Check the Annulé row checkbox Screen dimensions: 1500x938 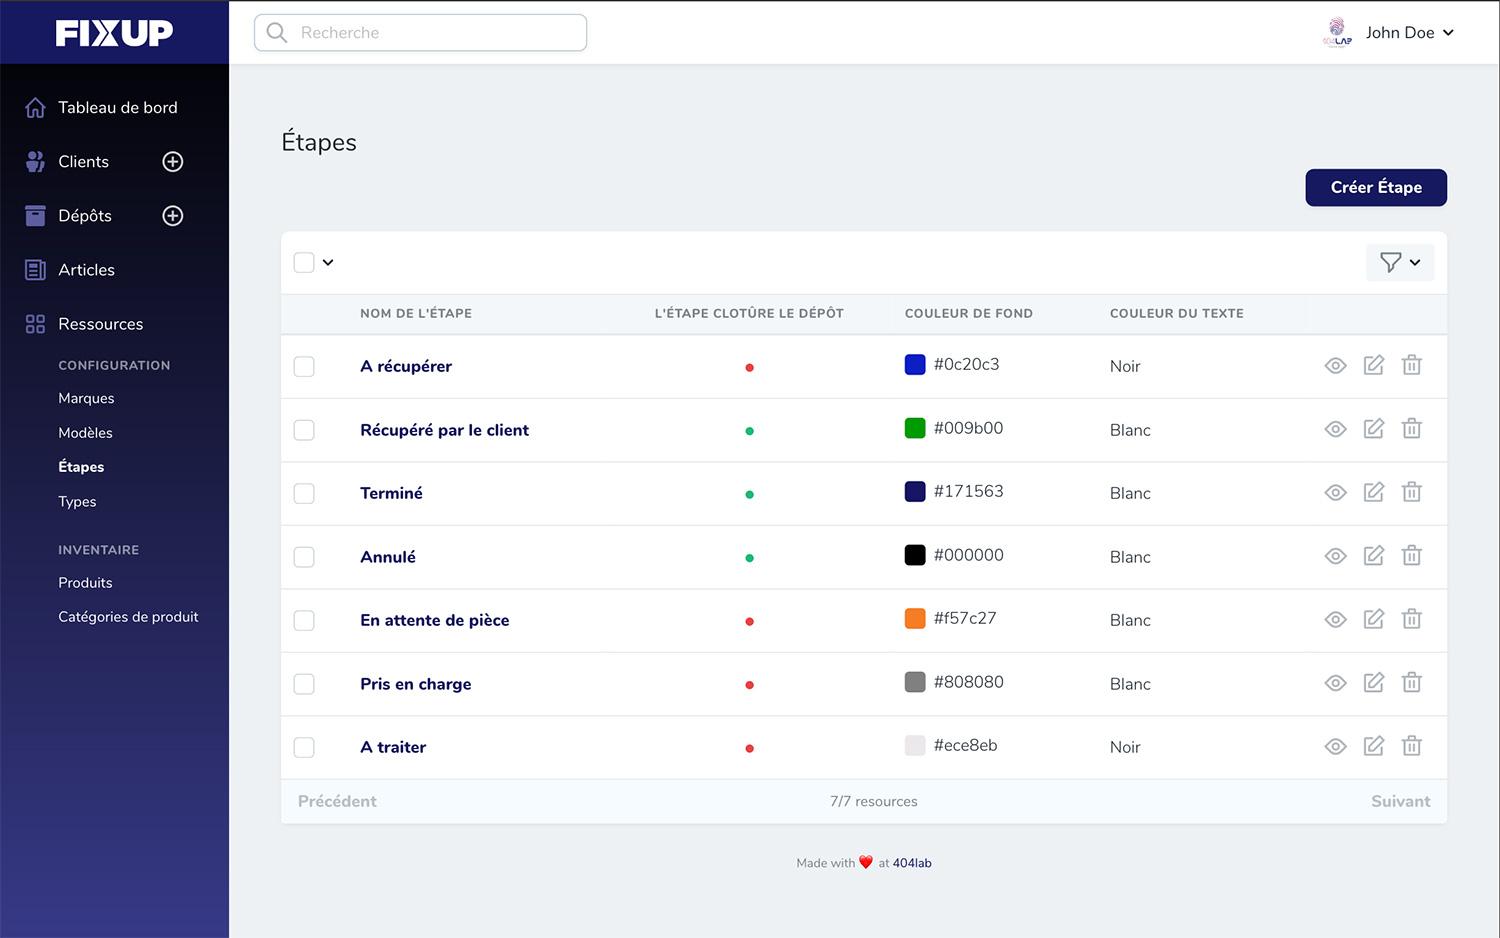coord(304,557)
